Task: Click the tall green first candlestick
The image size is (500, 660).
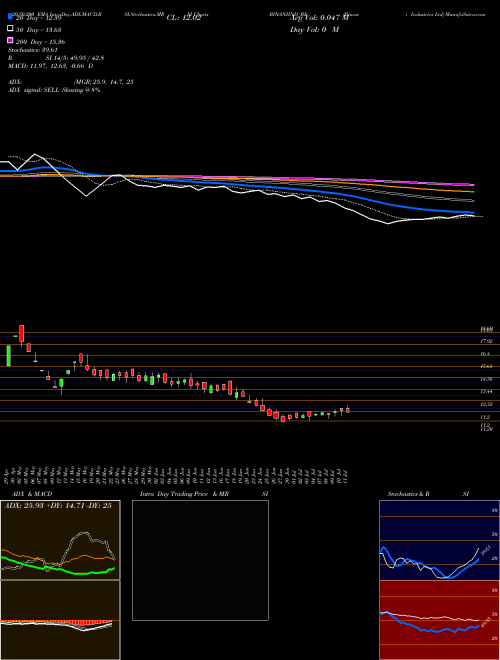Action: (x=8, y=355)
